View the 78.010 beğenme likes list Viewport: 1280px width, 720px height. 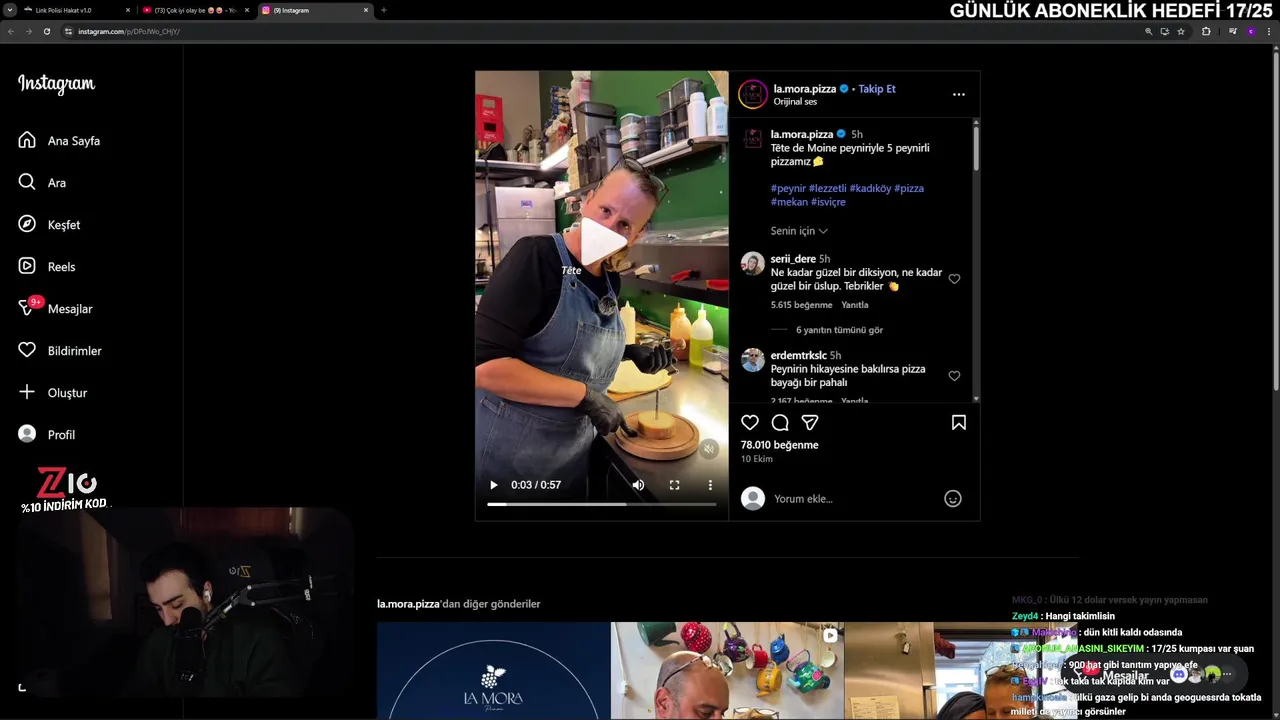pyautogui.click(x=779, y=445)
